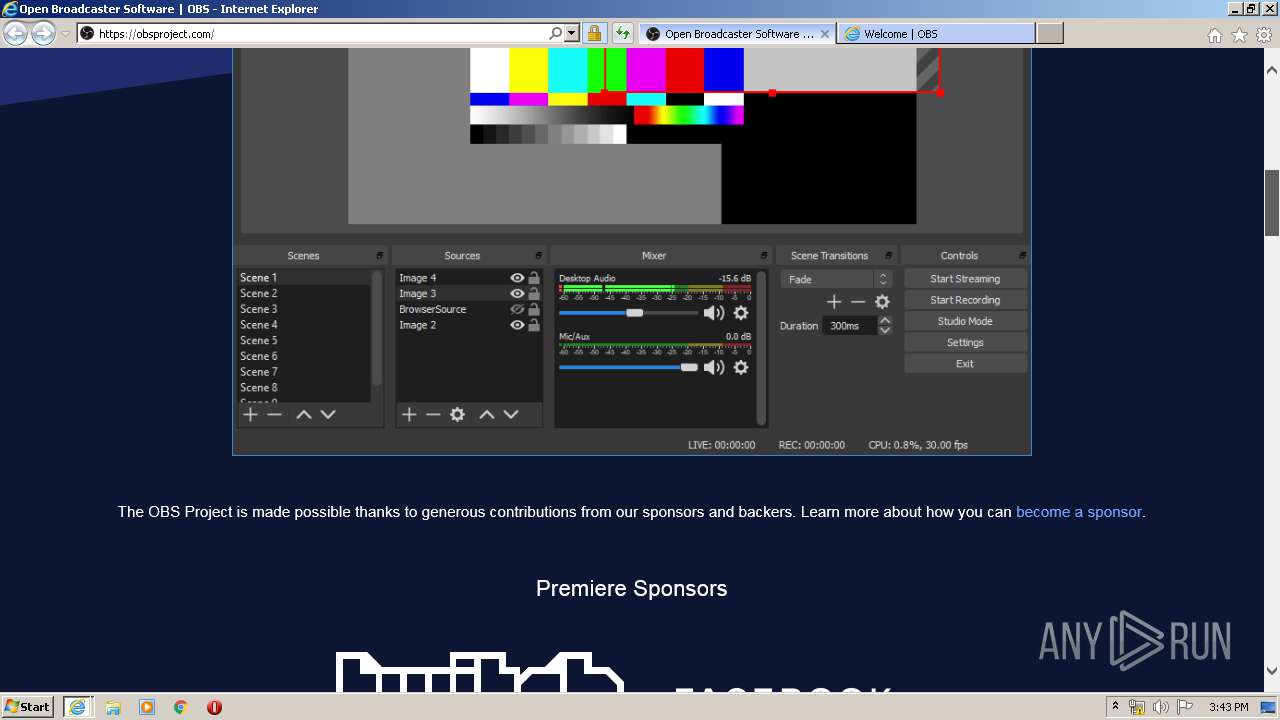Image resolution: width=1280 pixels, height=720 pixels.
Task: Undock the Scenes panel
Action: click(x=380, y=256)
